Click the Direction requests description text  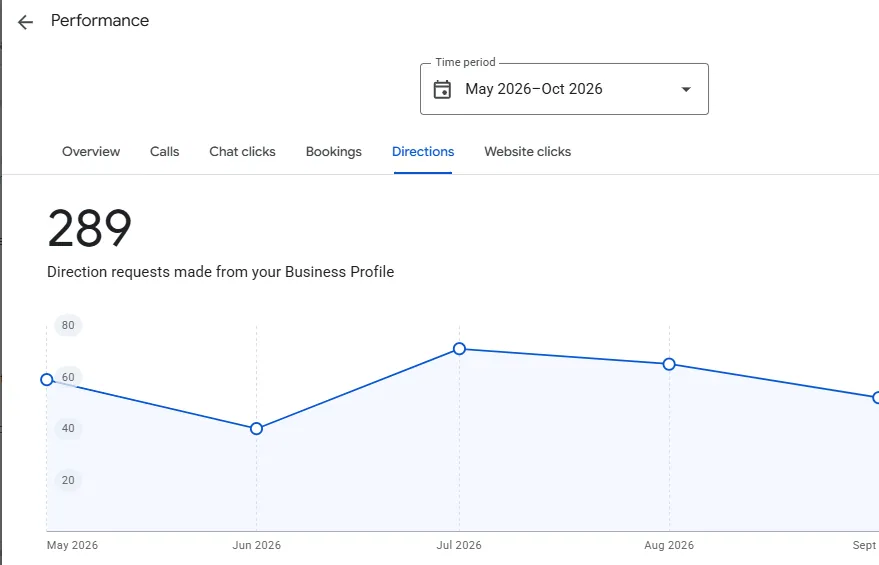(x=220, y=272)
